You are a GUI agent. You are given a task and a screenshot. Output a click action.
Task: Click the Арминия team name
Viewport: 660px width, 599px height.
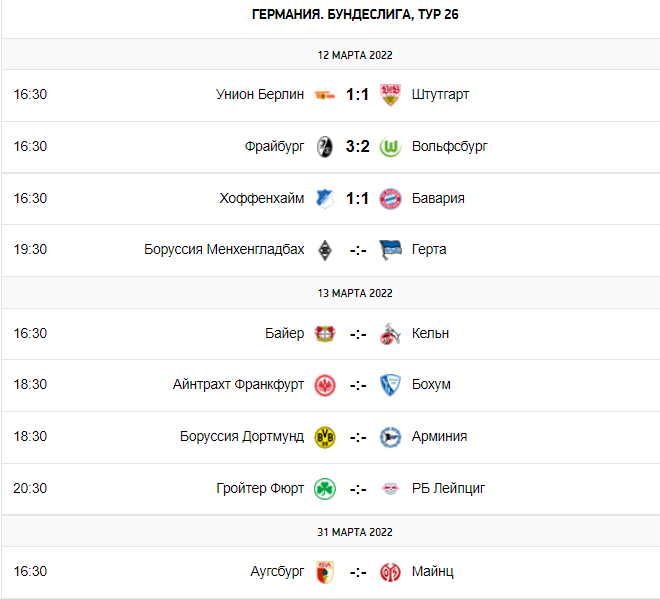439,437
